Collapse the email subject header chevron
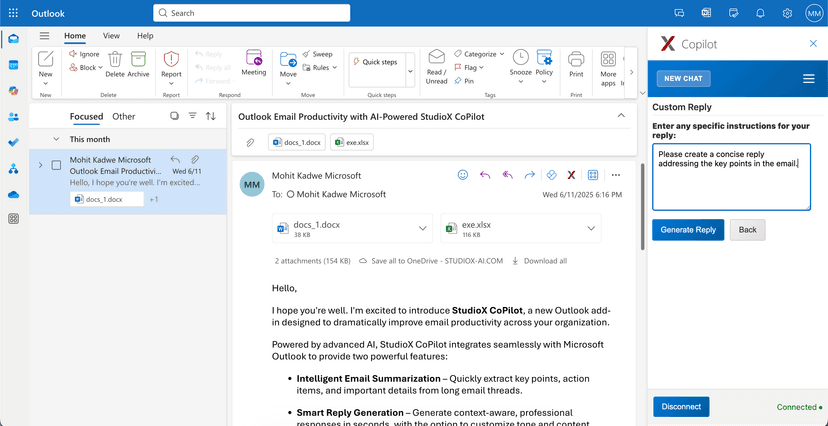This screenshot has width=828, height=426. [622, 116]
